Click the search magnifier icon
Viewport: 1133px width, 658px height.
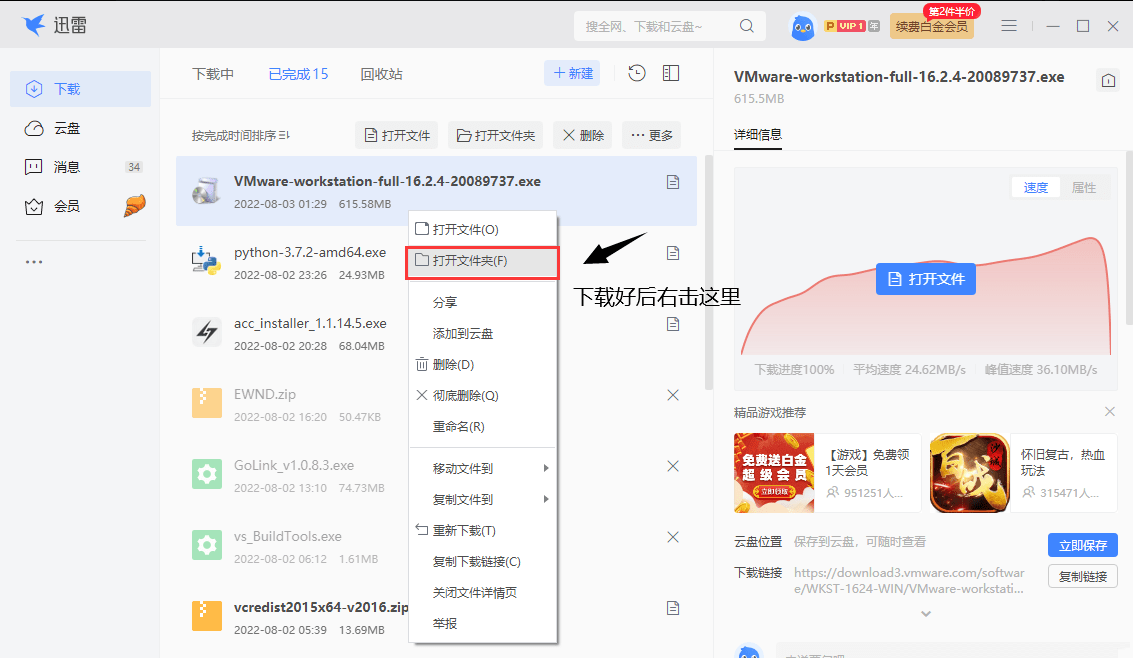746,26
